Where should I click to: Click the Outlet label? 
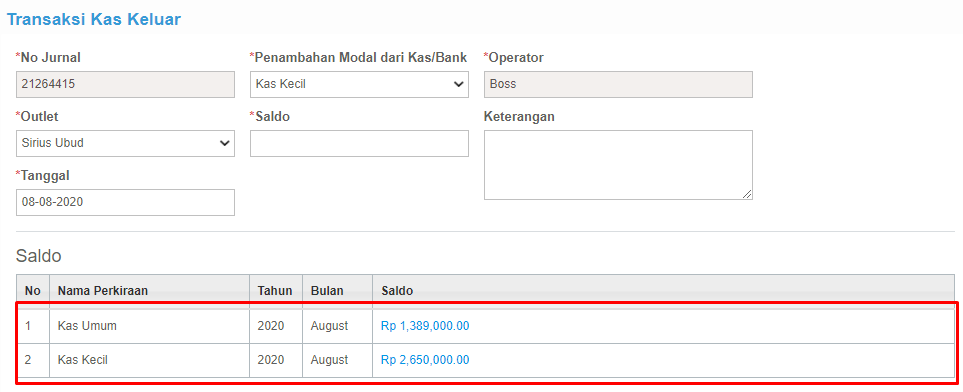click(37, 117)
